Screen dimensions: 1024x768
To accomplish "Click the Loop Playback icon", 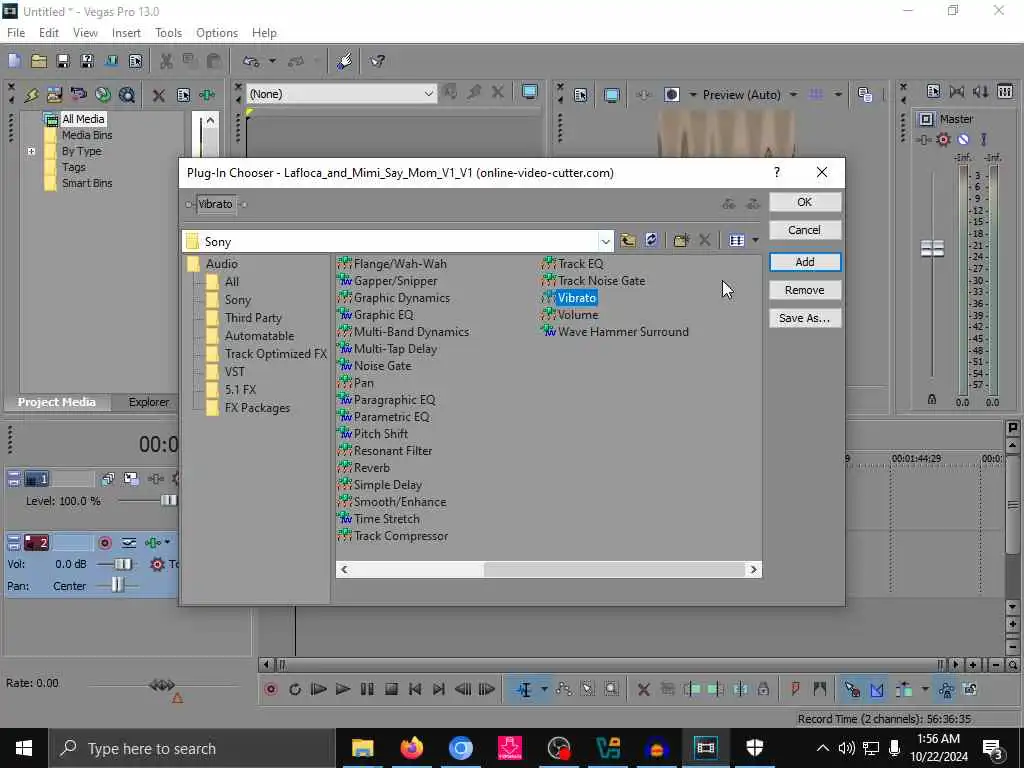I will 295,689.
